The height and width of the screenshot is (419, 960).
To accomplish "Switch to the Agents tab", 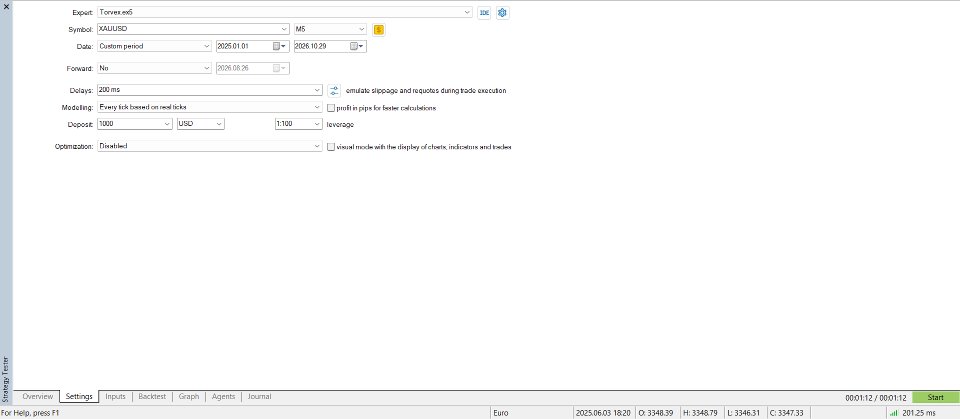I will 223,397.
